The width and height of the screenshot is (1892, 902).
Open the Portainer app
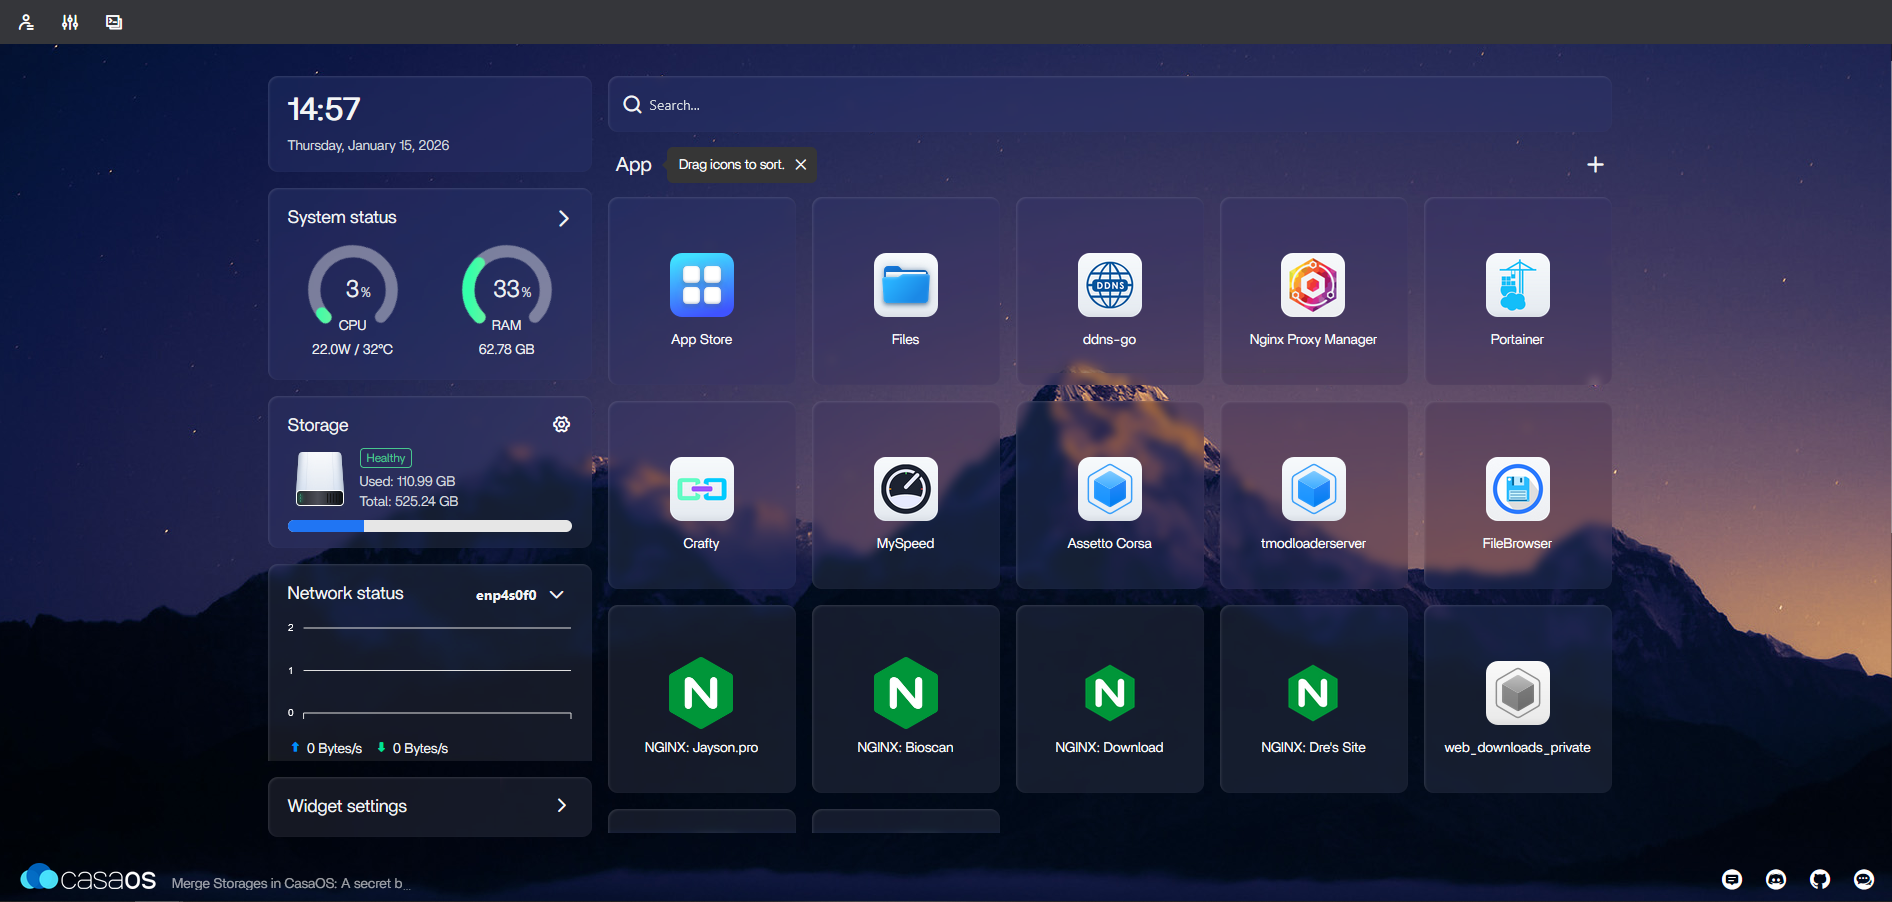(x=1517, y=286)
